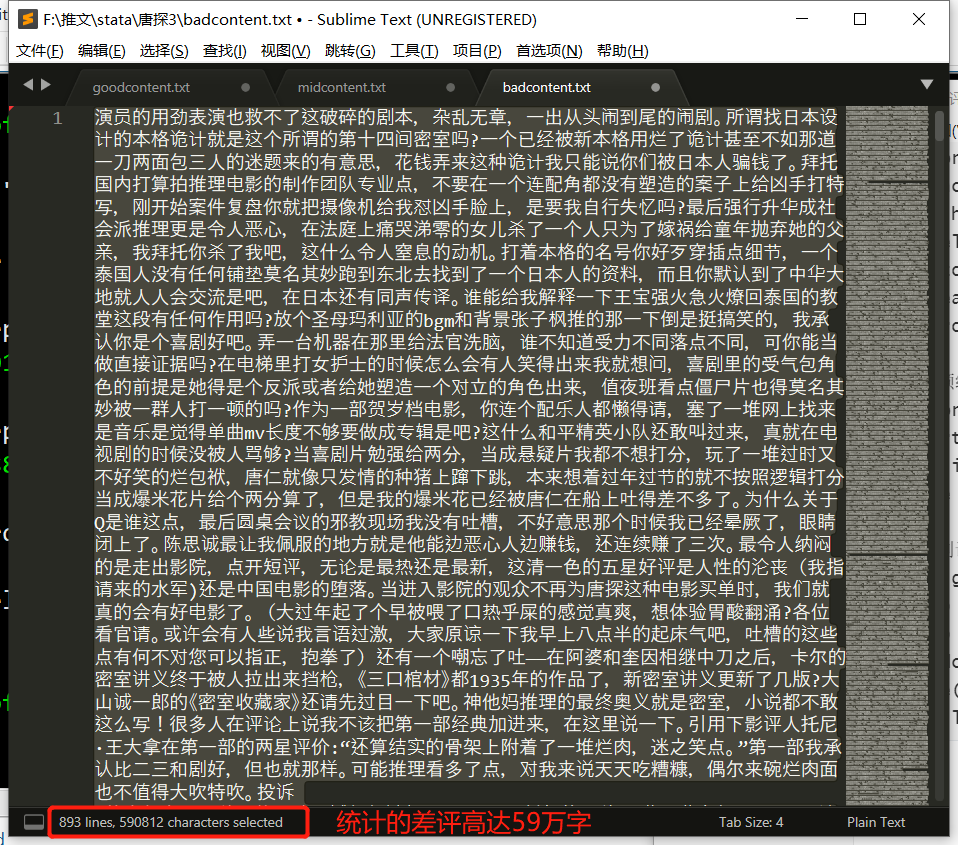958x845 pixels.
Task: Minimize the Sublime Text window
Action: pyautogui.click(x=802, y=20)
